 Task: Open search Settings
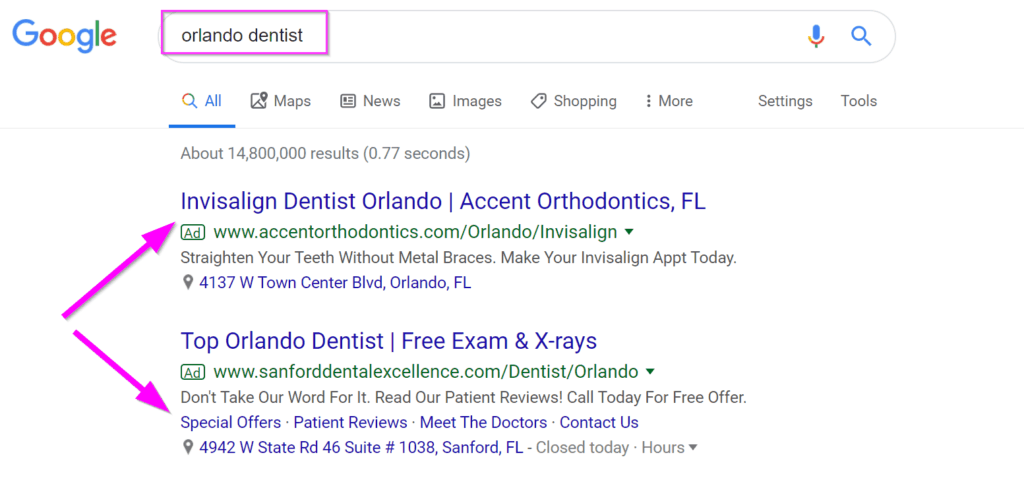click(x=785, y=101)
